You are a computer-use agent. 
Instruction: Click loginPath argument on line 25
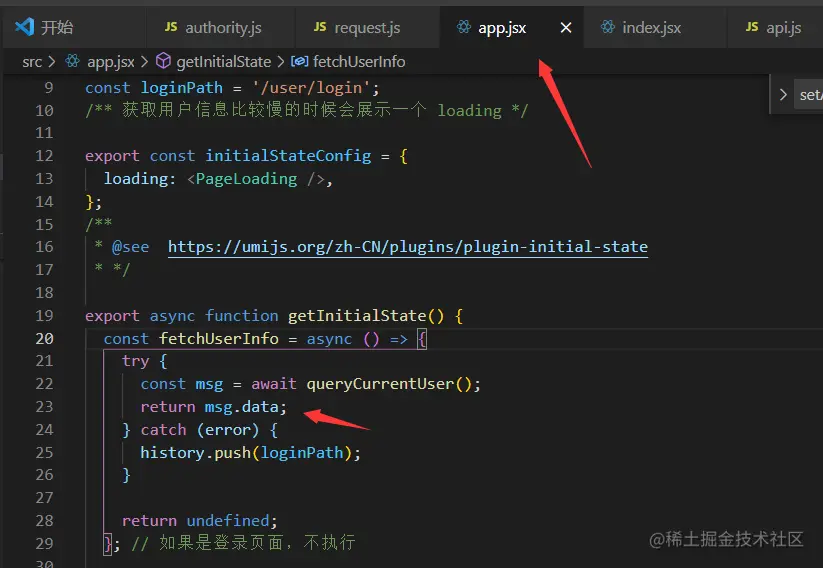(302, 453)
